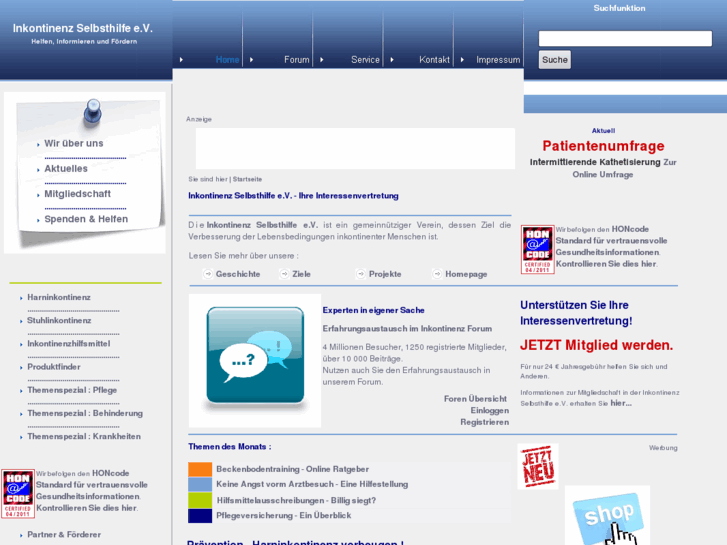Click the forum chat bubbles image

(x=255, y=360)
